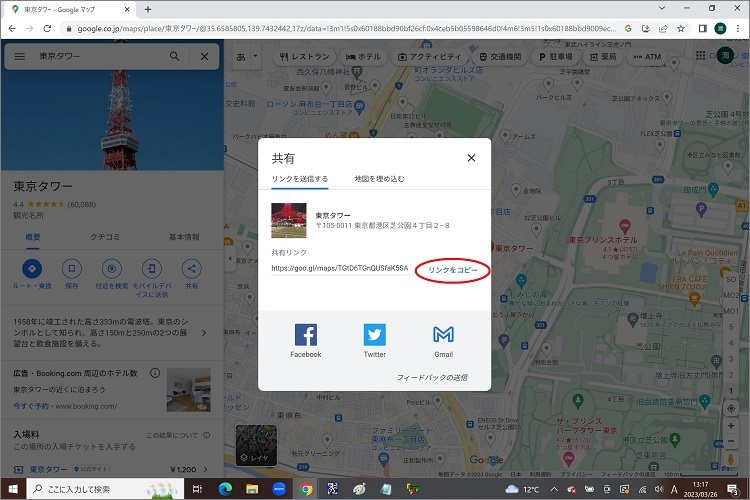Viewport: 750px width, 500px height.
Task: Select the リンクを送信する tab
Action: 299,179
